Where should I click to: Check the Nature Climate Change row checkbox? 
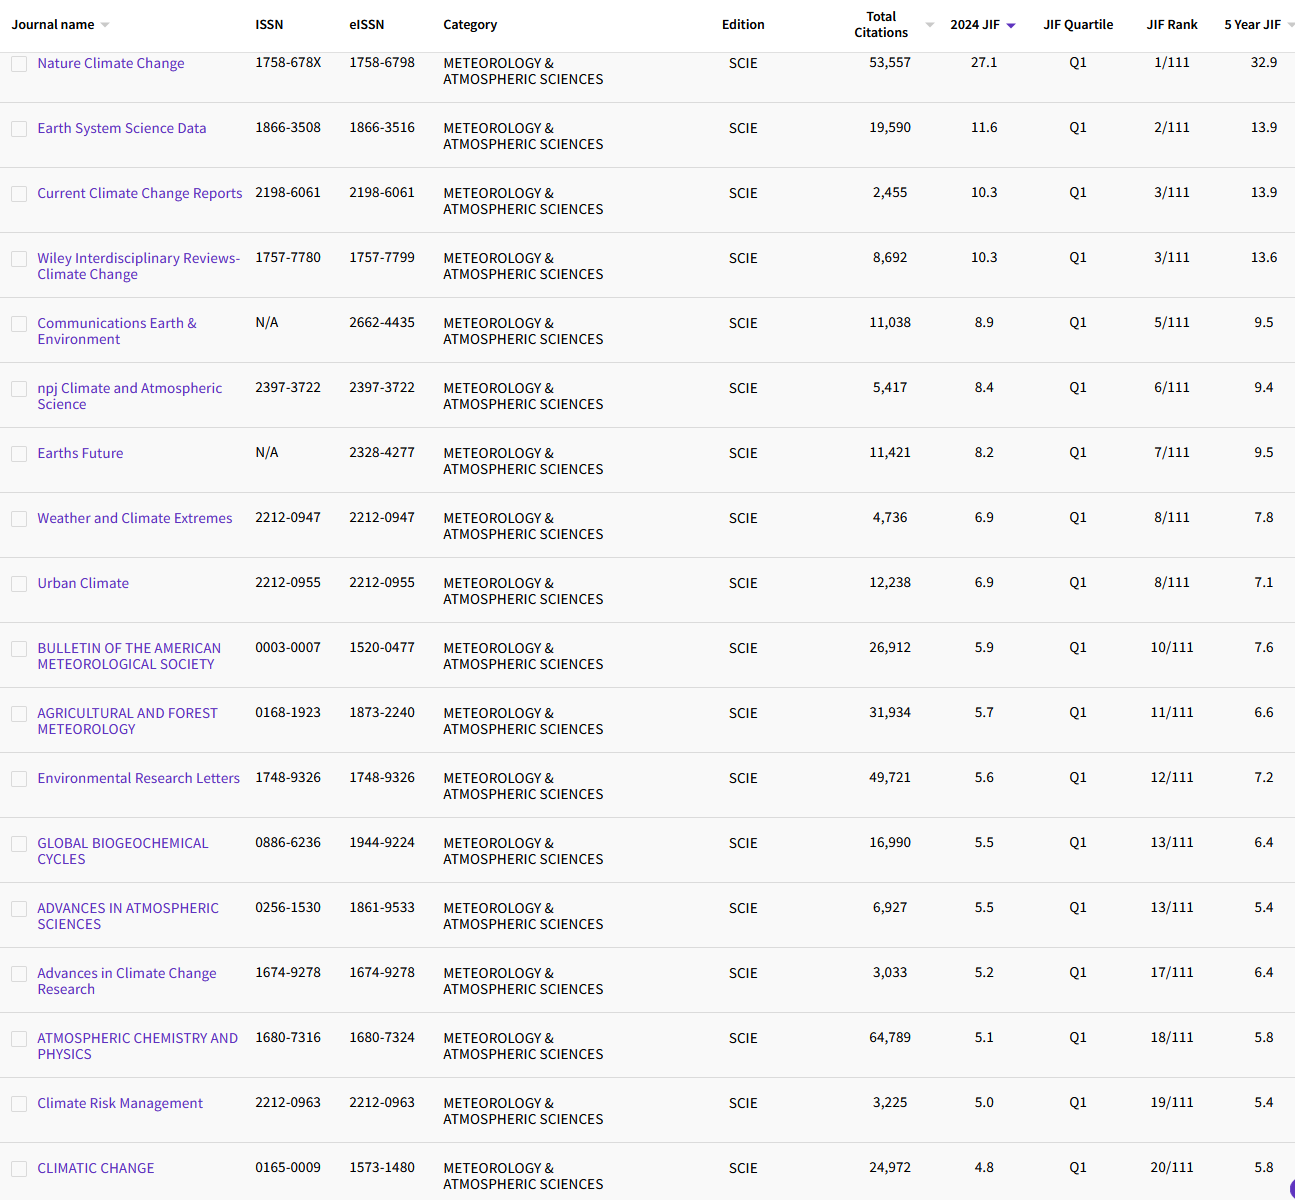[x=19, y=63]
